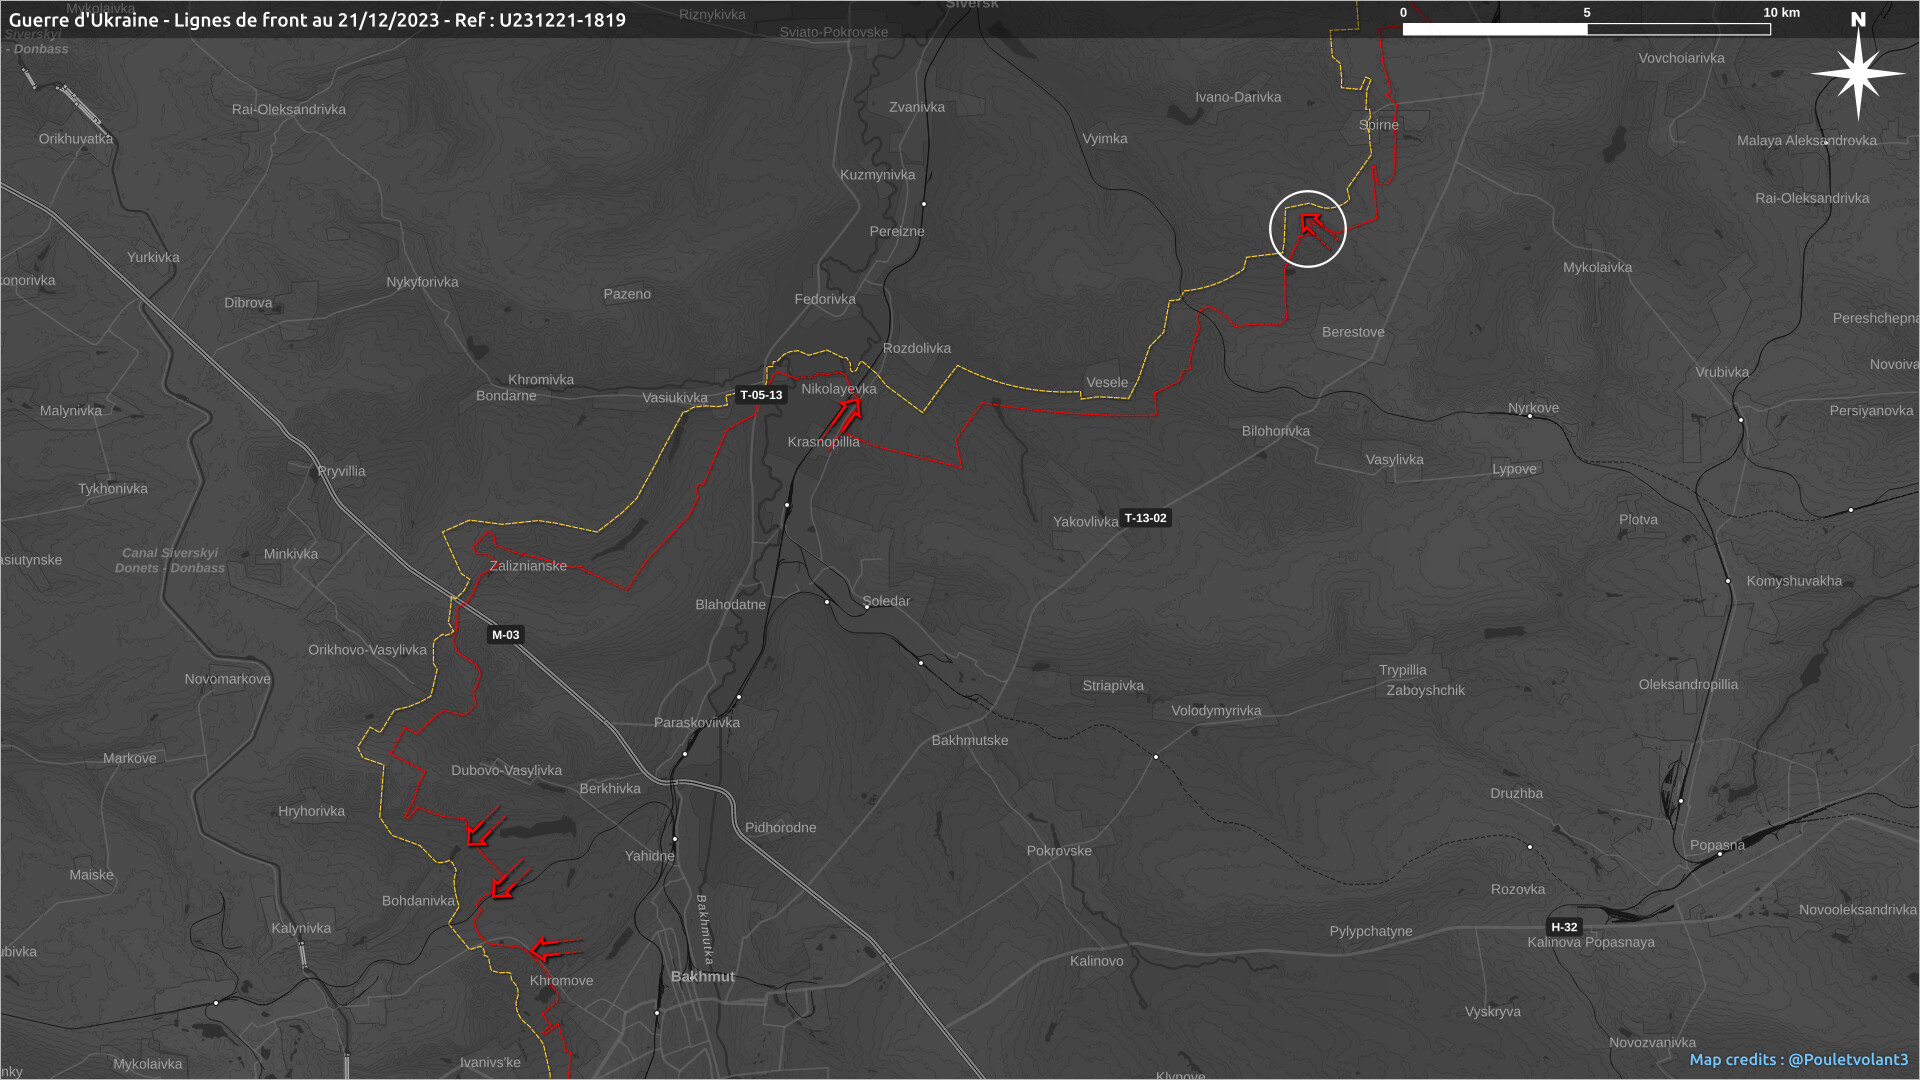
Task: Click the Minkivka label
Action: [x=291, y=554]
